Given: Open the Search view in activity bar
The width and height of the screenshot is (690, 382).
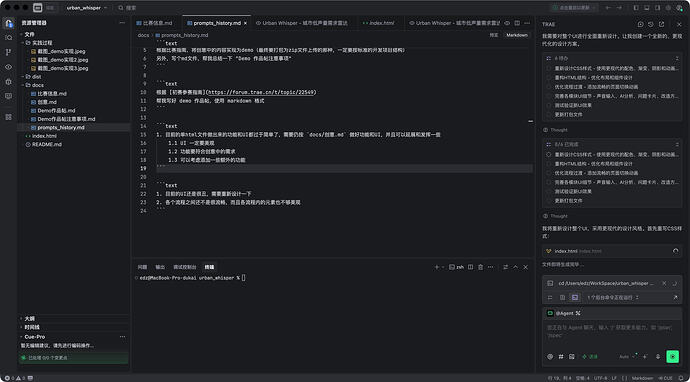Looking at the screenshot, I should click(8, 38).
